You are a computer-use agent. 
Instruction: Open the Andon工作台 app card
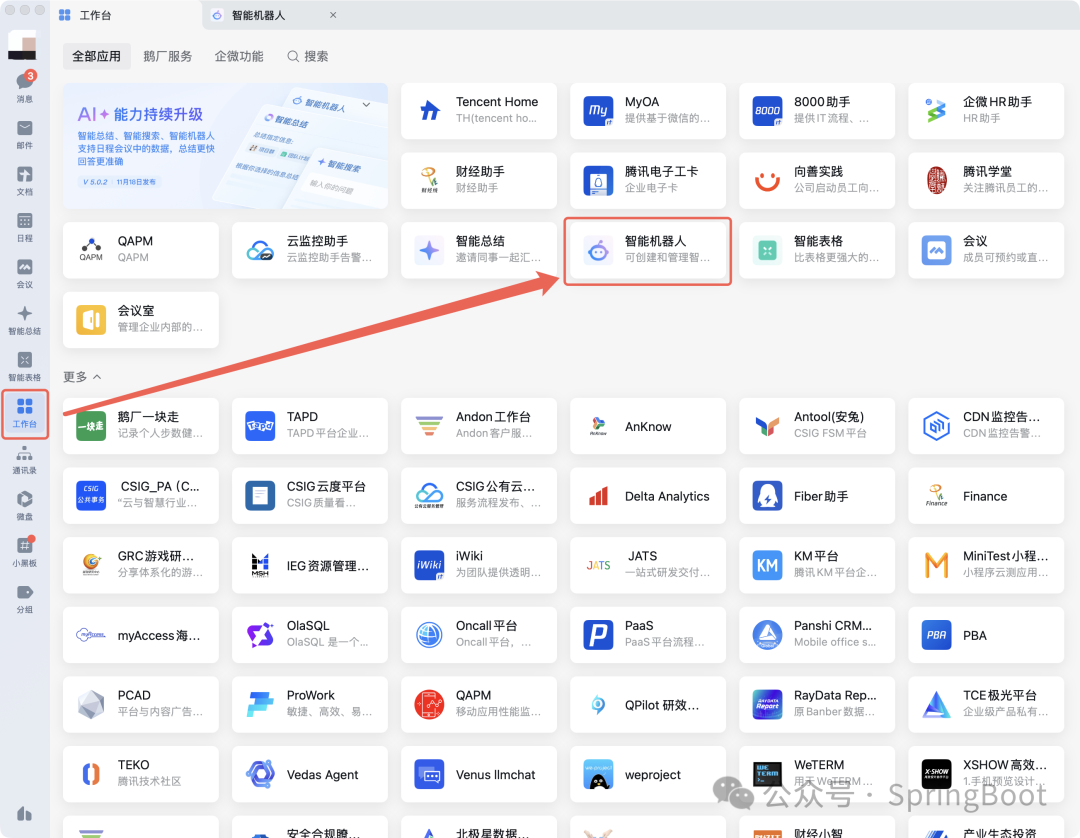[x=479, y=425]
